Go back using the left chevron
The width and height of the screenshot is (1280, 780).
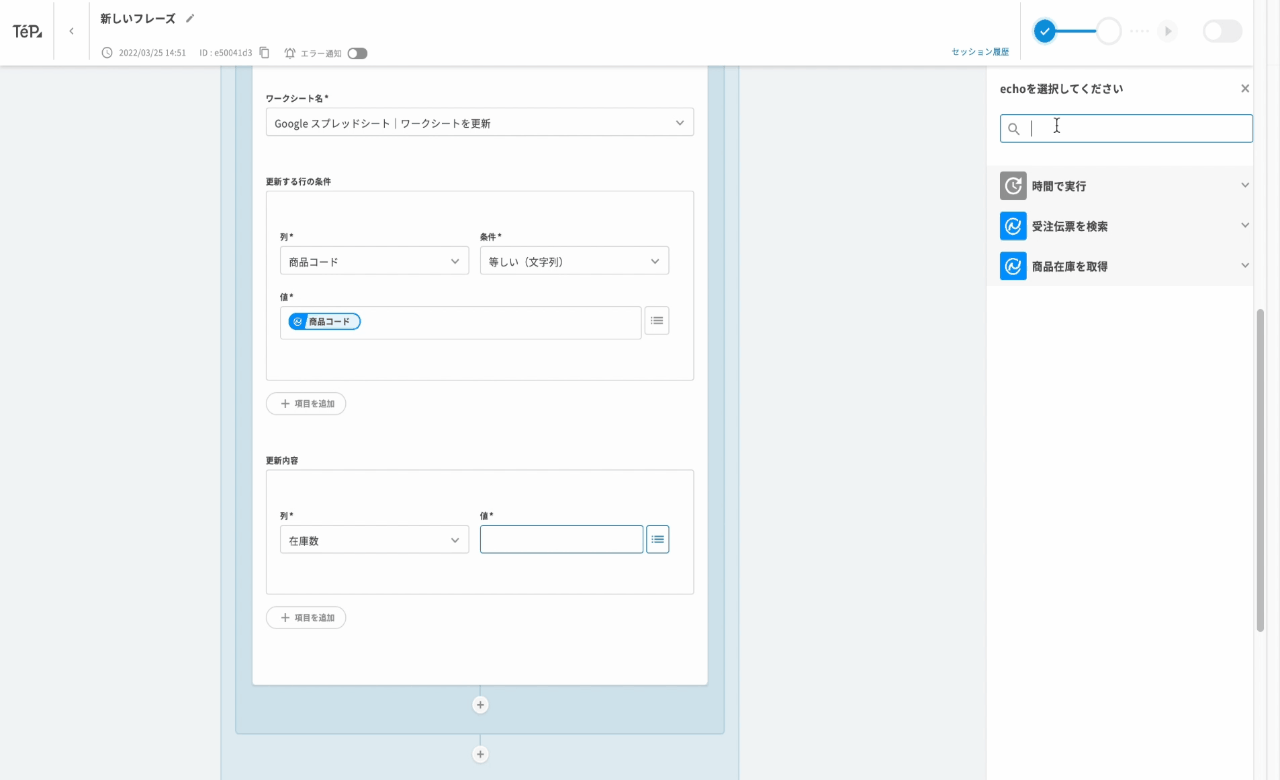[71, 31]
